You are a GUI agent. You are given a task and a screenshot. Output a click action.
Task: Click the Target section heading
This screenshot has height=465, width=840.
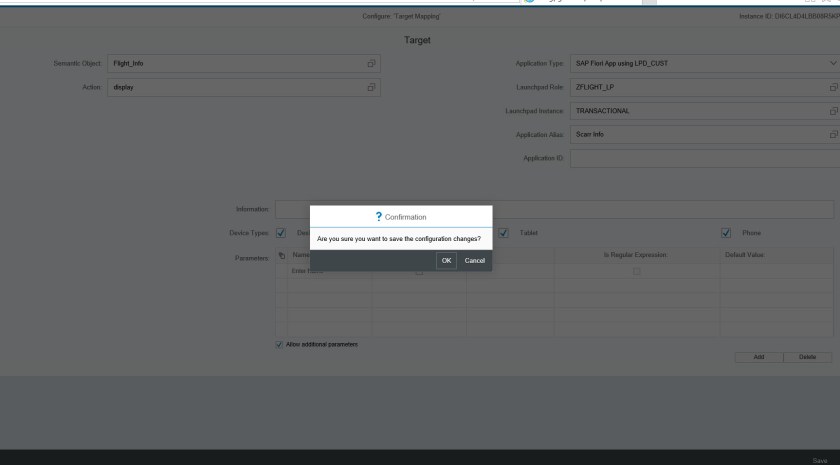point(417,40)
